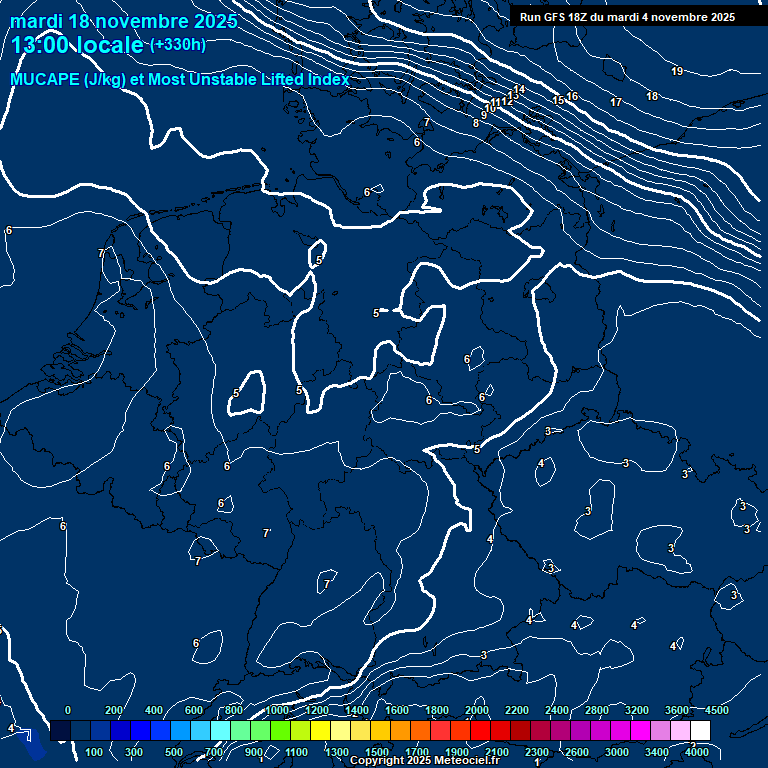Click the legend value '1100'
768x768 pixels.
(296, 752)
